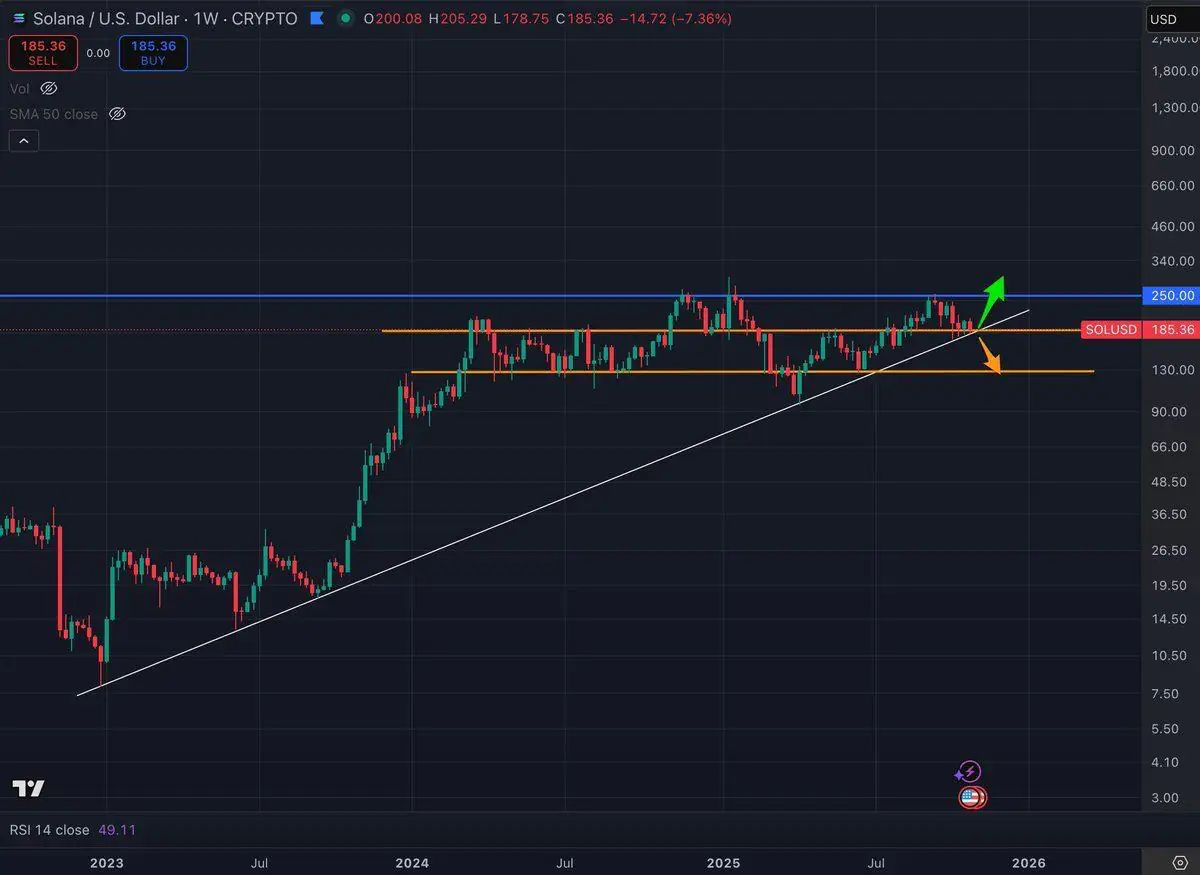
Task: Open the USD currency selector
Action: pos(1163,18)
